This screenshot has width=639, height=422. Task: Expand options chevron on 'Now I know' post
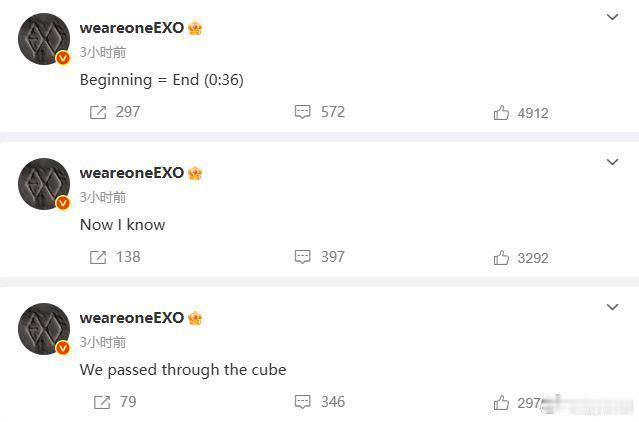coord(613,162)
